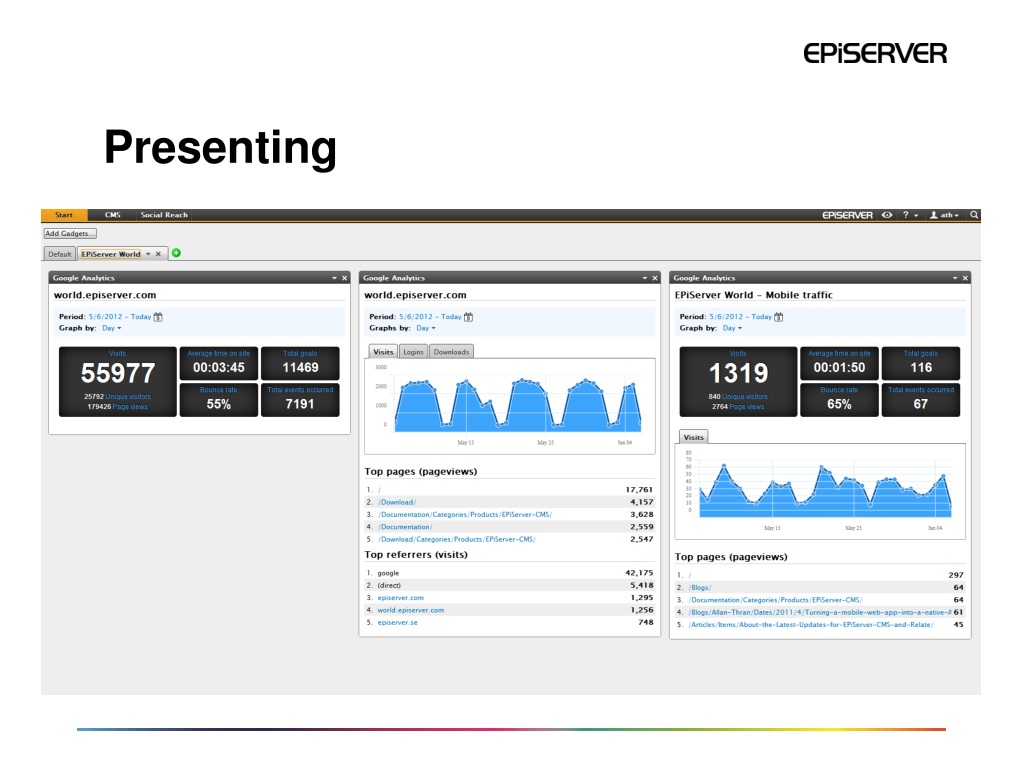Close the EPiServer World dashboard tab
Image resolution: width=1024 pixels, height=768 pixels.
point(158,254)
